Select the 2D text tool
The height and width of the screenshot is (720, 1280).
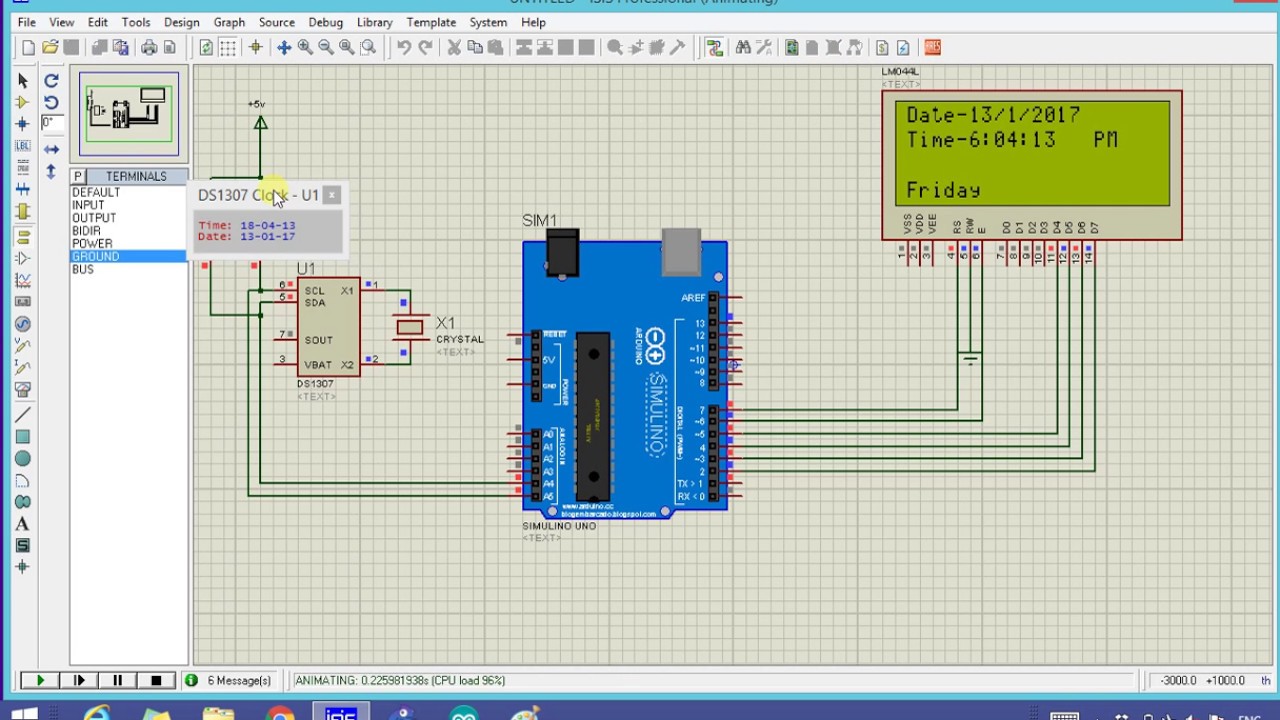click(23, 524)
